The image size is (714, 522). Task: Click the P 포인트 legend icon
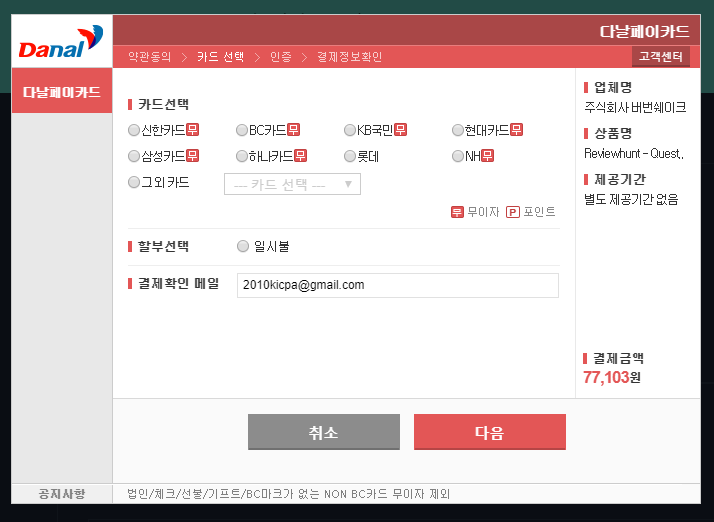pos(513,212)
